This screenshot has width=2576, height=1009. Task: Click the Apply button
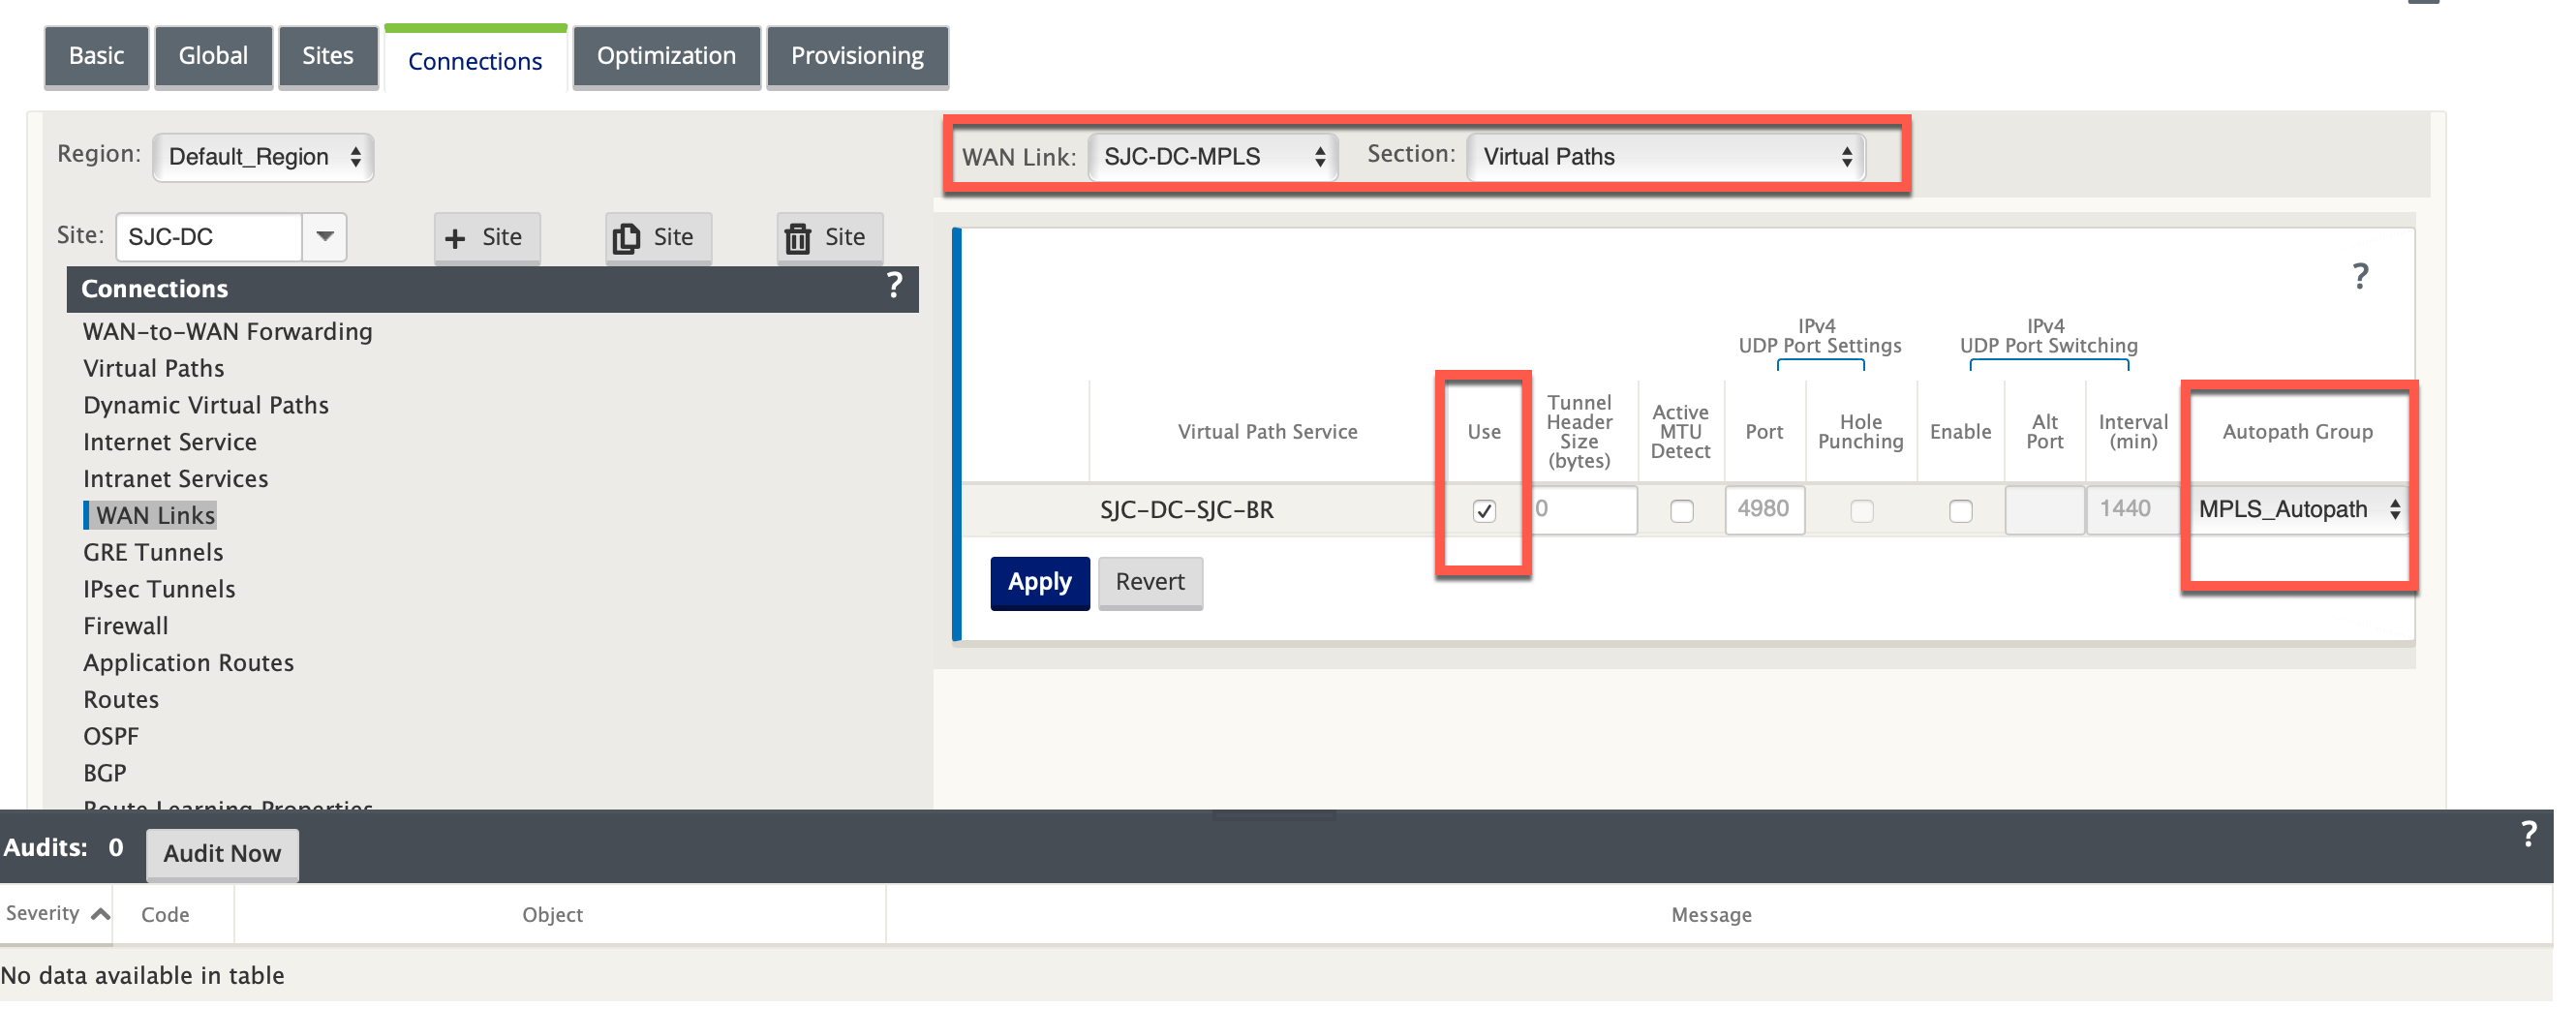(1039, 583)
